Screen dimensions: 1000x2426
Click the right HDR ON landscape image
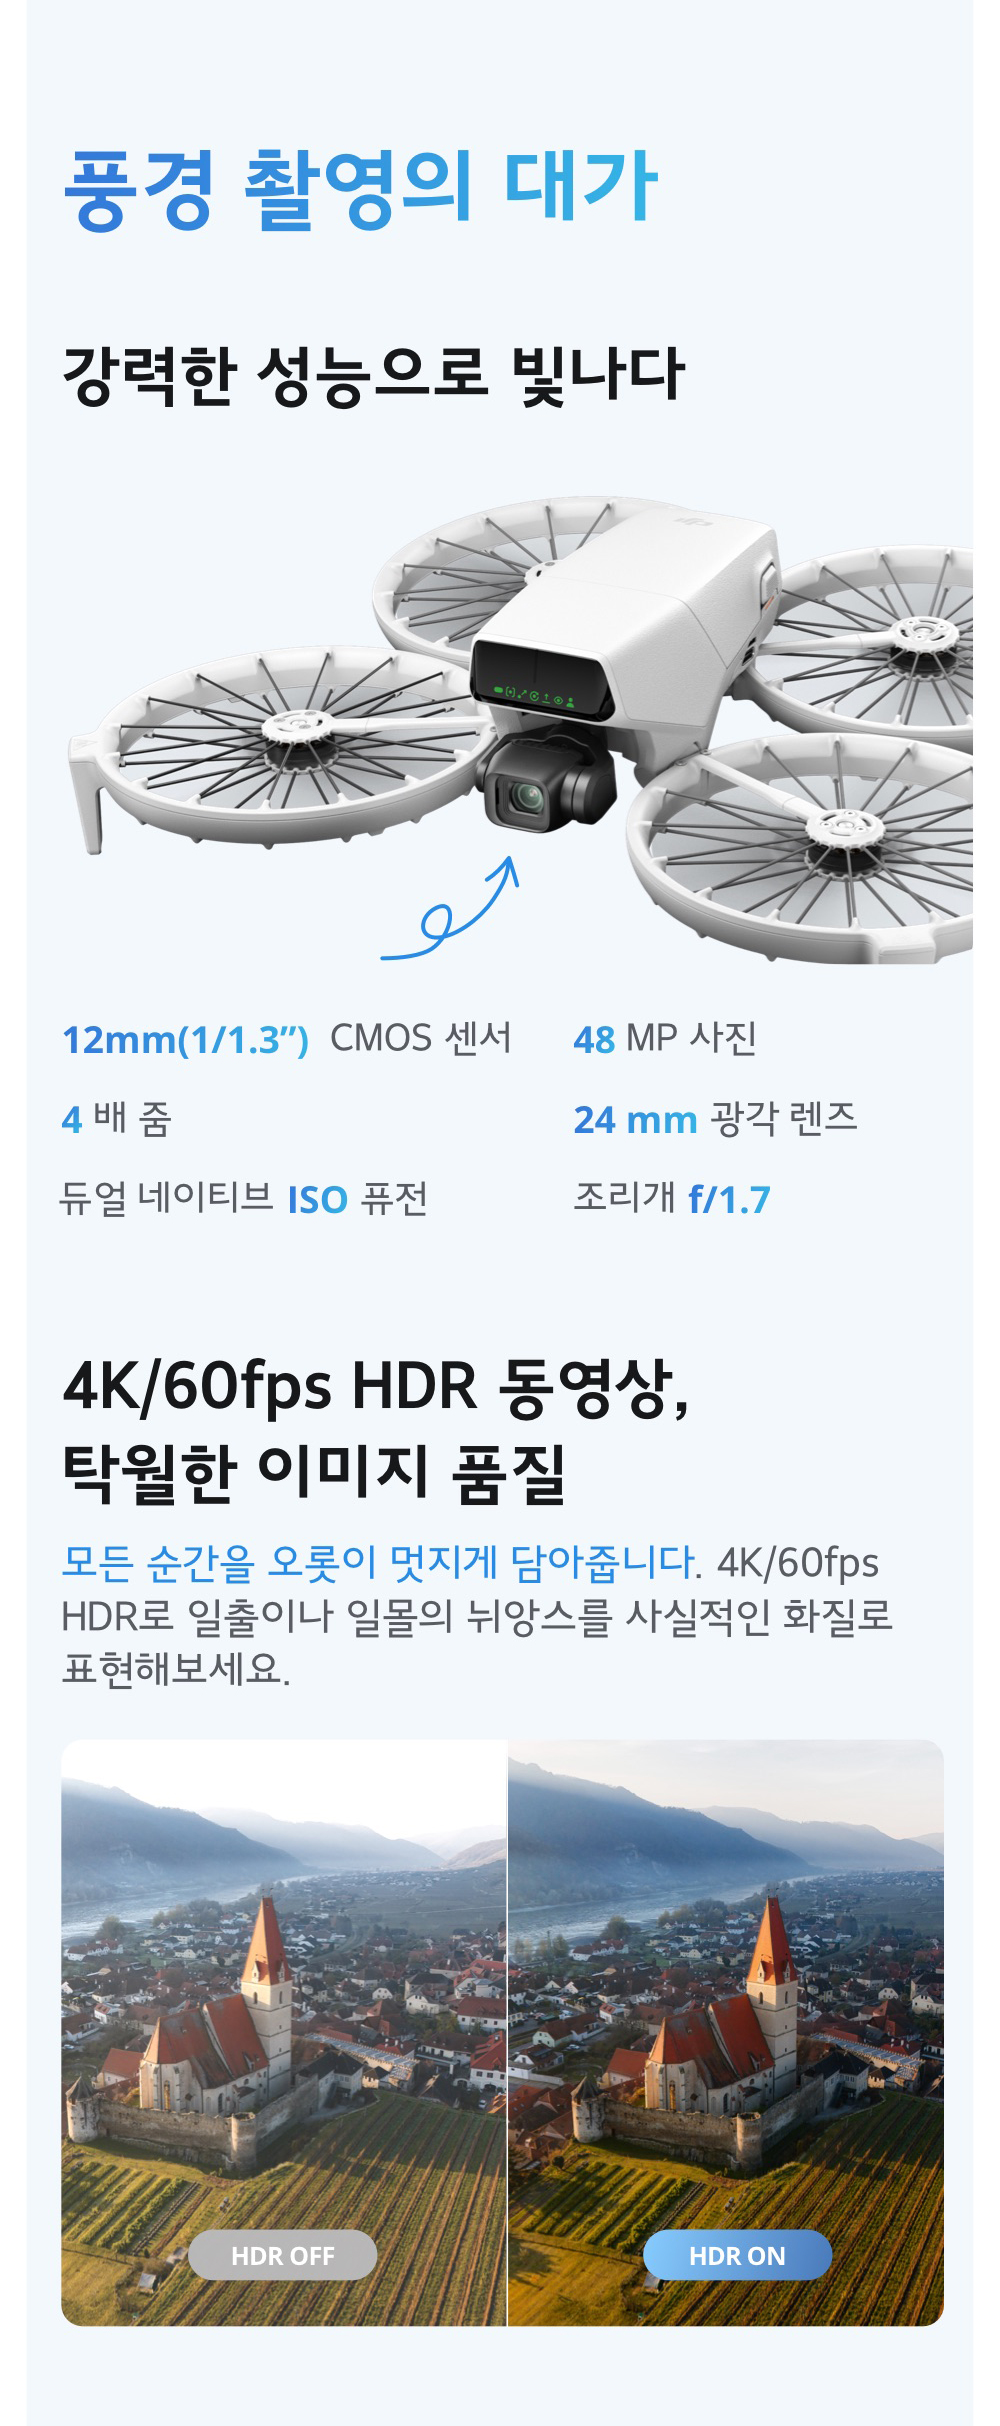[726, 2032]
